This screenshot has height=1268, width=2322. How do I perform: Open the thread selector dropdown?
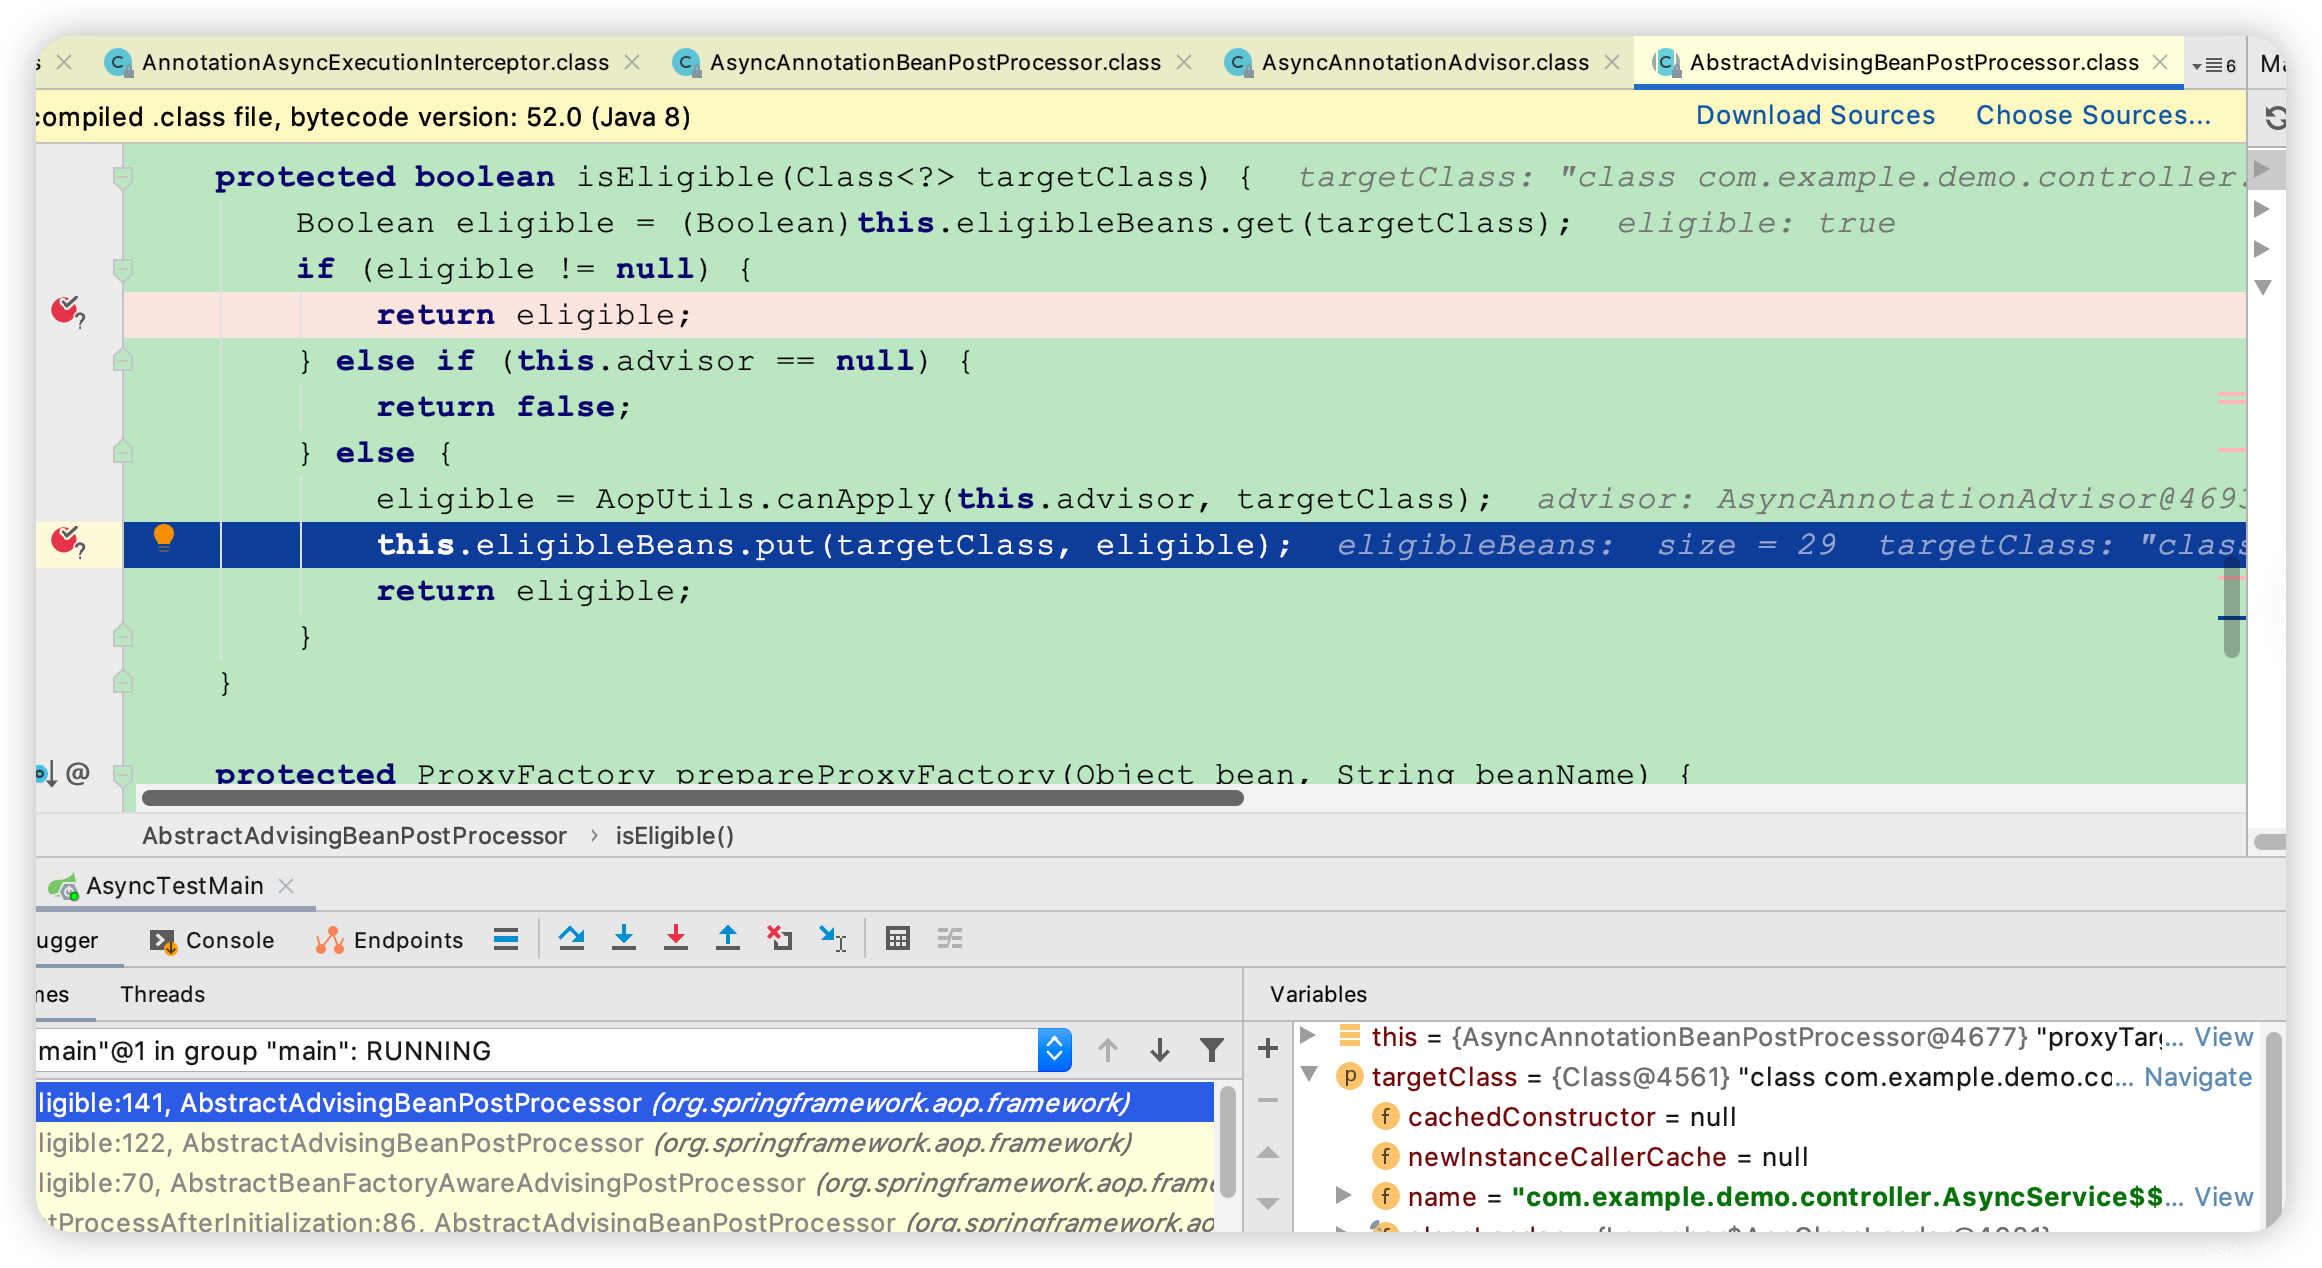(x=1054, y=1050)
